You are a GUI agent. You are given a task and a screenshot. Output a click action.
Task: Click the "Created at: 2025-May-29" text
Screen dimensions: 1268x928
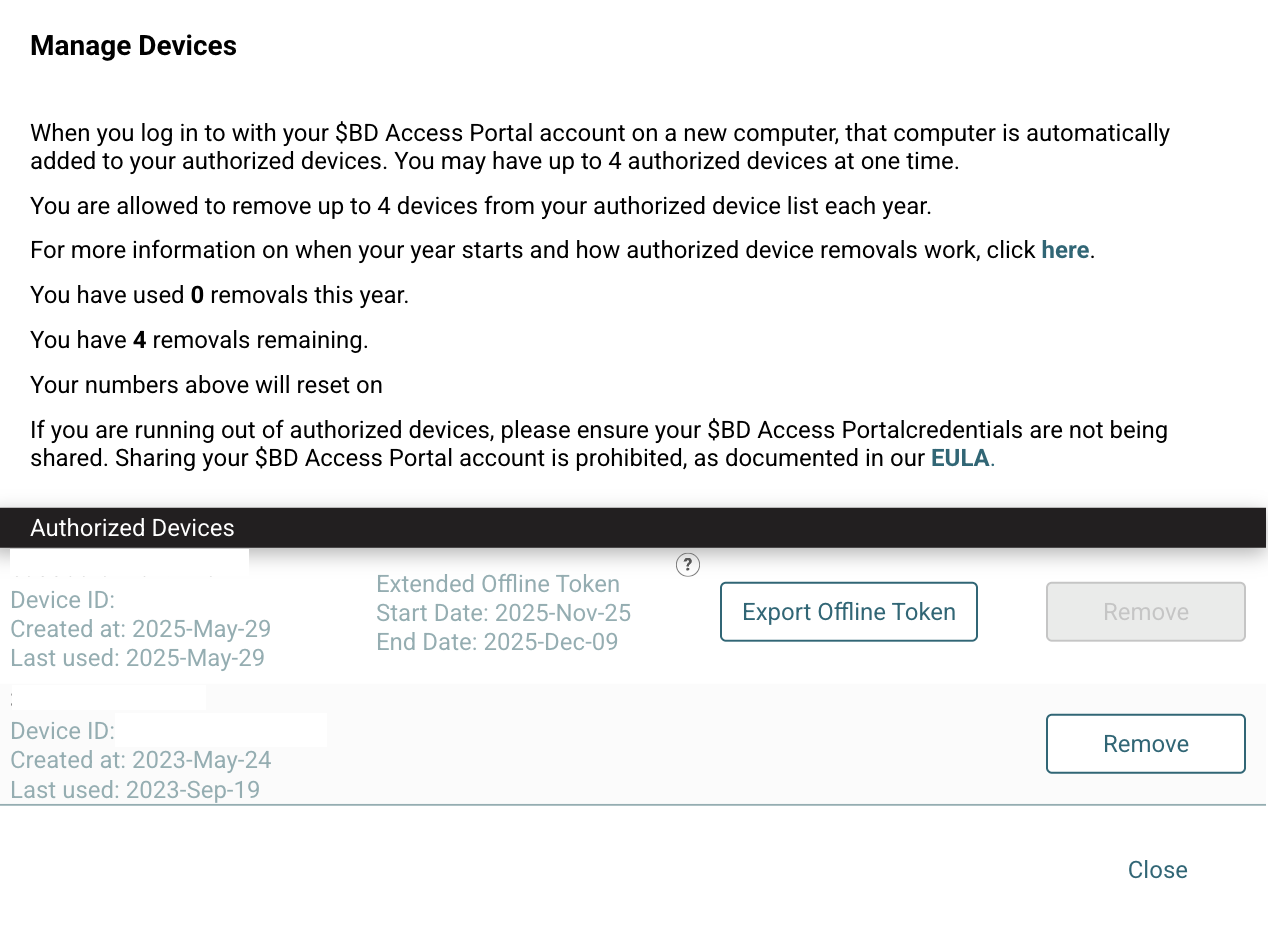point(140,629)
